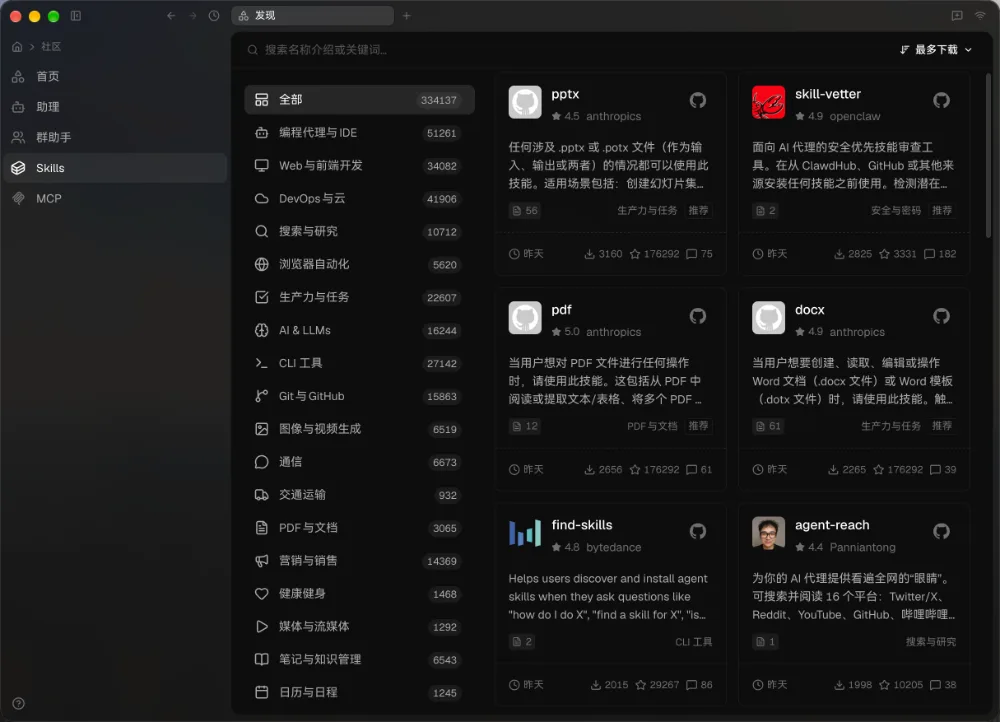Screen dimensions: 1000x722
Task: Open the help icon at bottom left
Action: (x=18, y=704)
